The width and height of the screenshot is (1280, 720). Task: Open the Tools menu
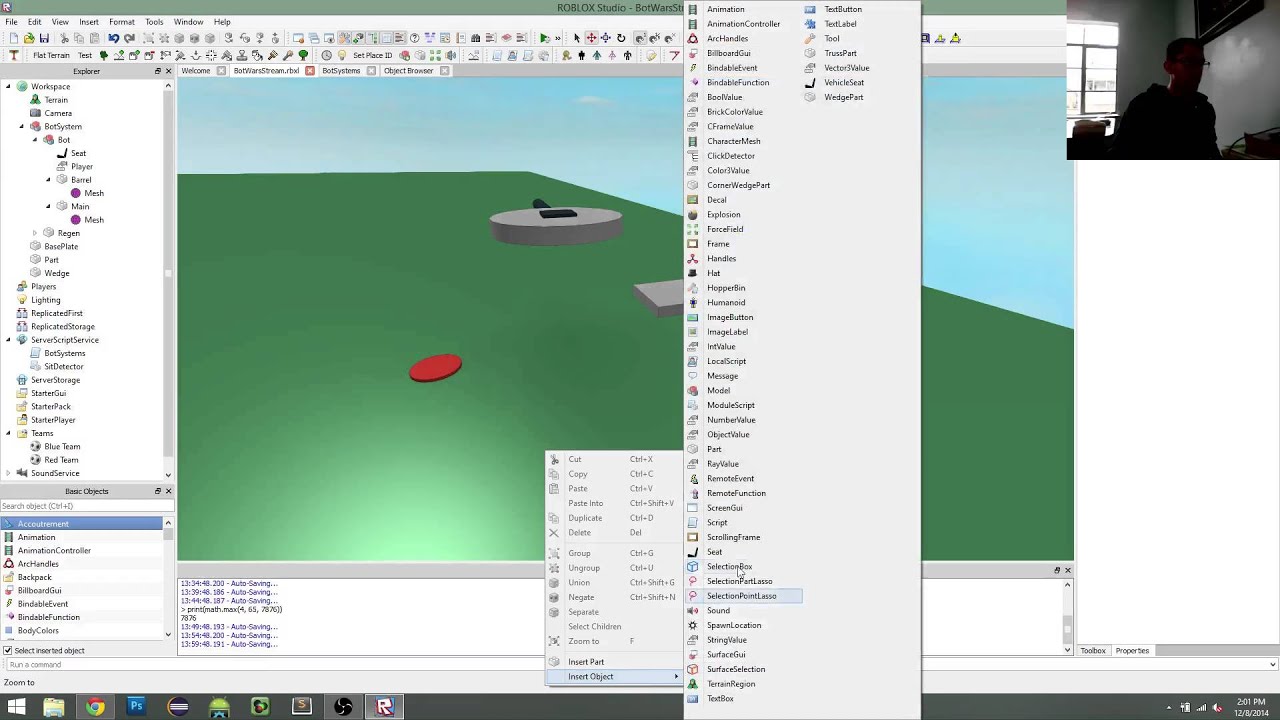pyautogui.click(x=154, y=21)
